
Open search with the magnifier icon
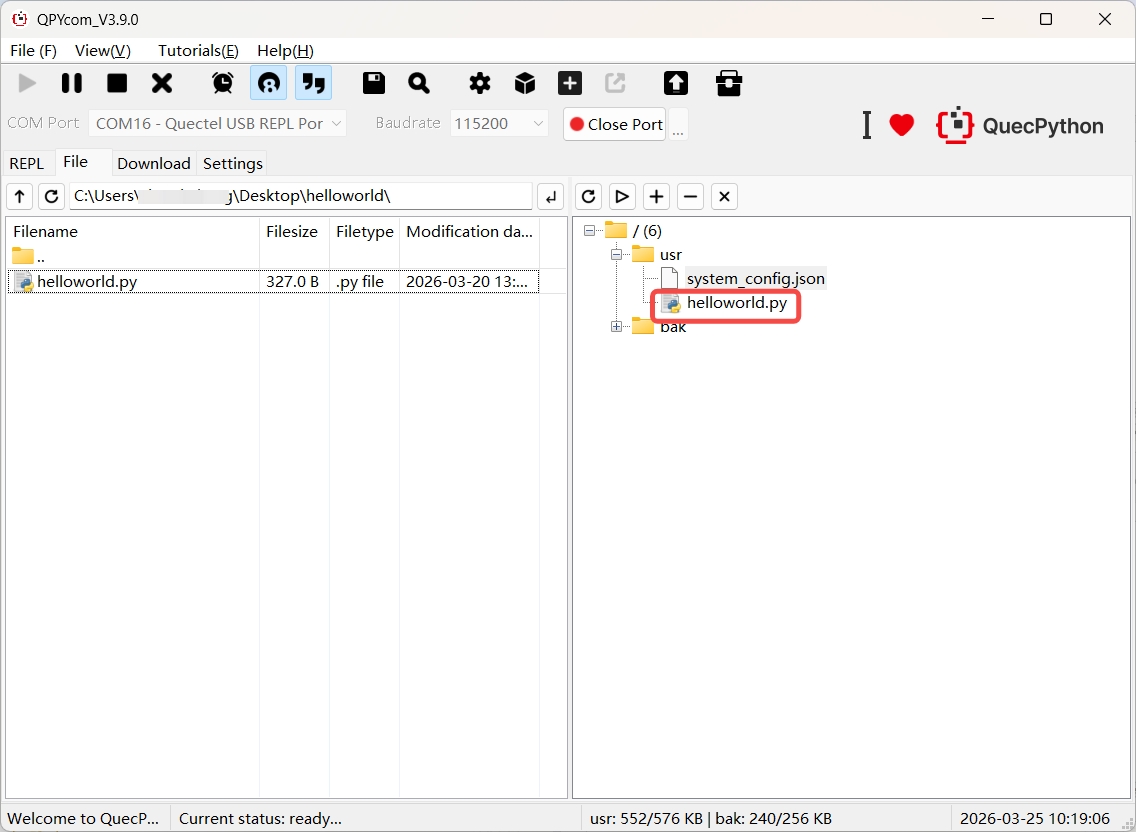tap(419, 83)
